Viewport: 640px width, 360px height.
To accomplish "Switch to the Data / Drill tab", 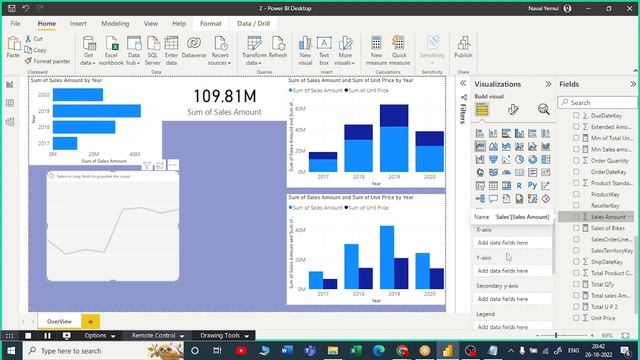I will pos(253,24).
